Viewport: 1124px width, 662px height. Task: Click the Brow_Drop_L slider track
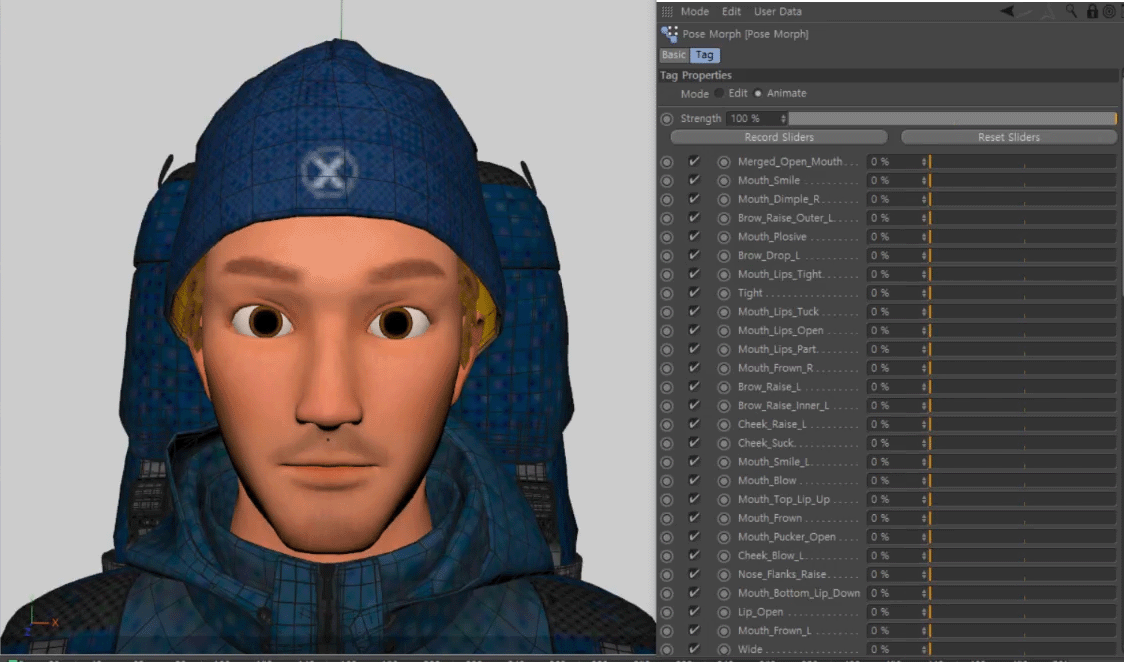(x=1022, y=256)
